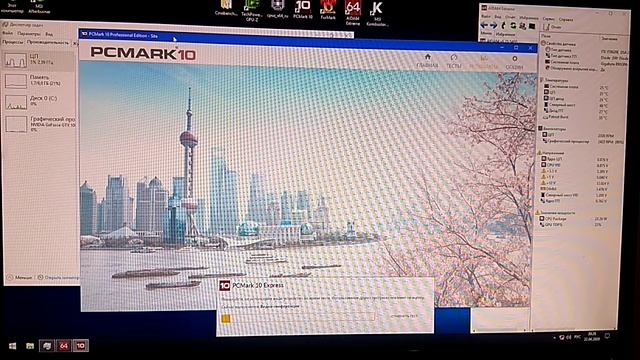This screenshot has width=640, height=360.
Task: Switch to AIDA64 Menu (Меню) panel tab
Action: pos(486,33)
